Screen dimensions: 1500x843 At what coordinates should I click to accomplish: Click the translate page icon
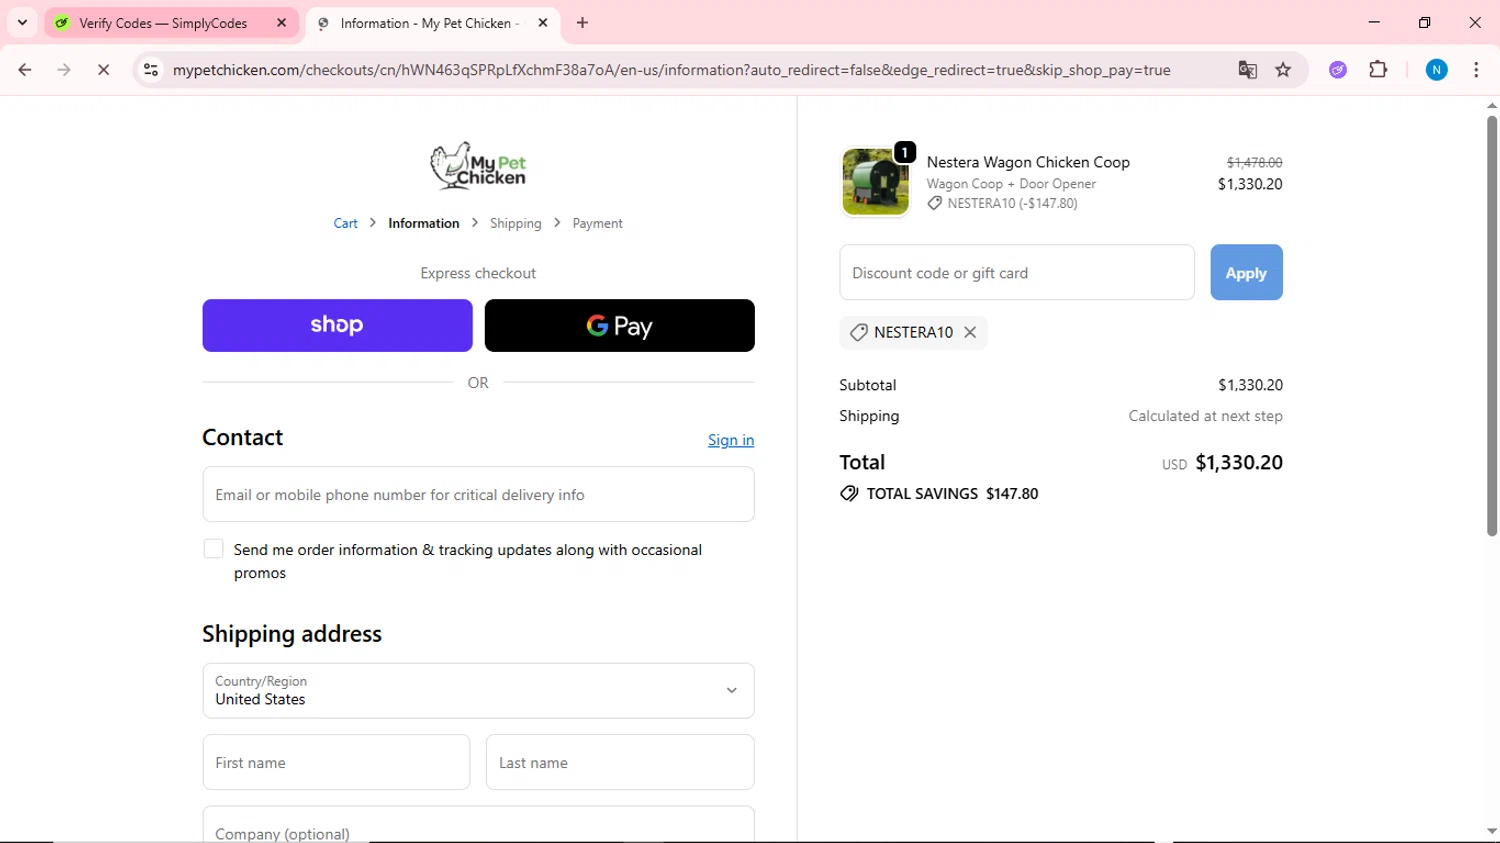coord(1247,70)
